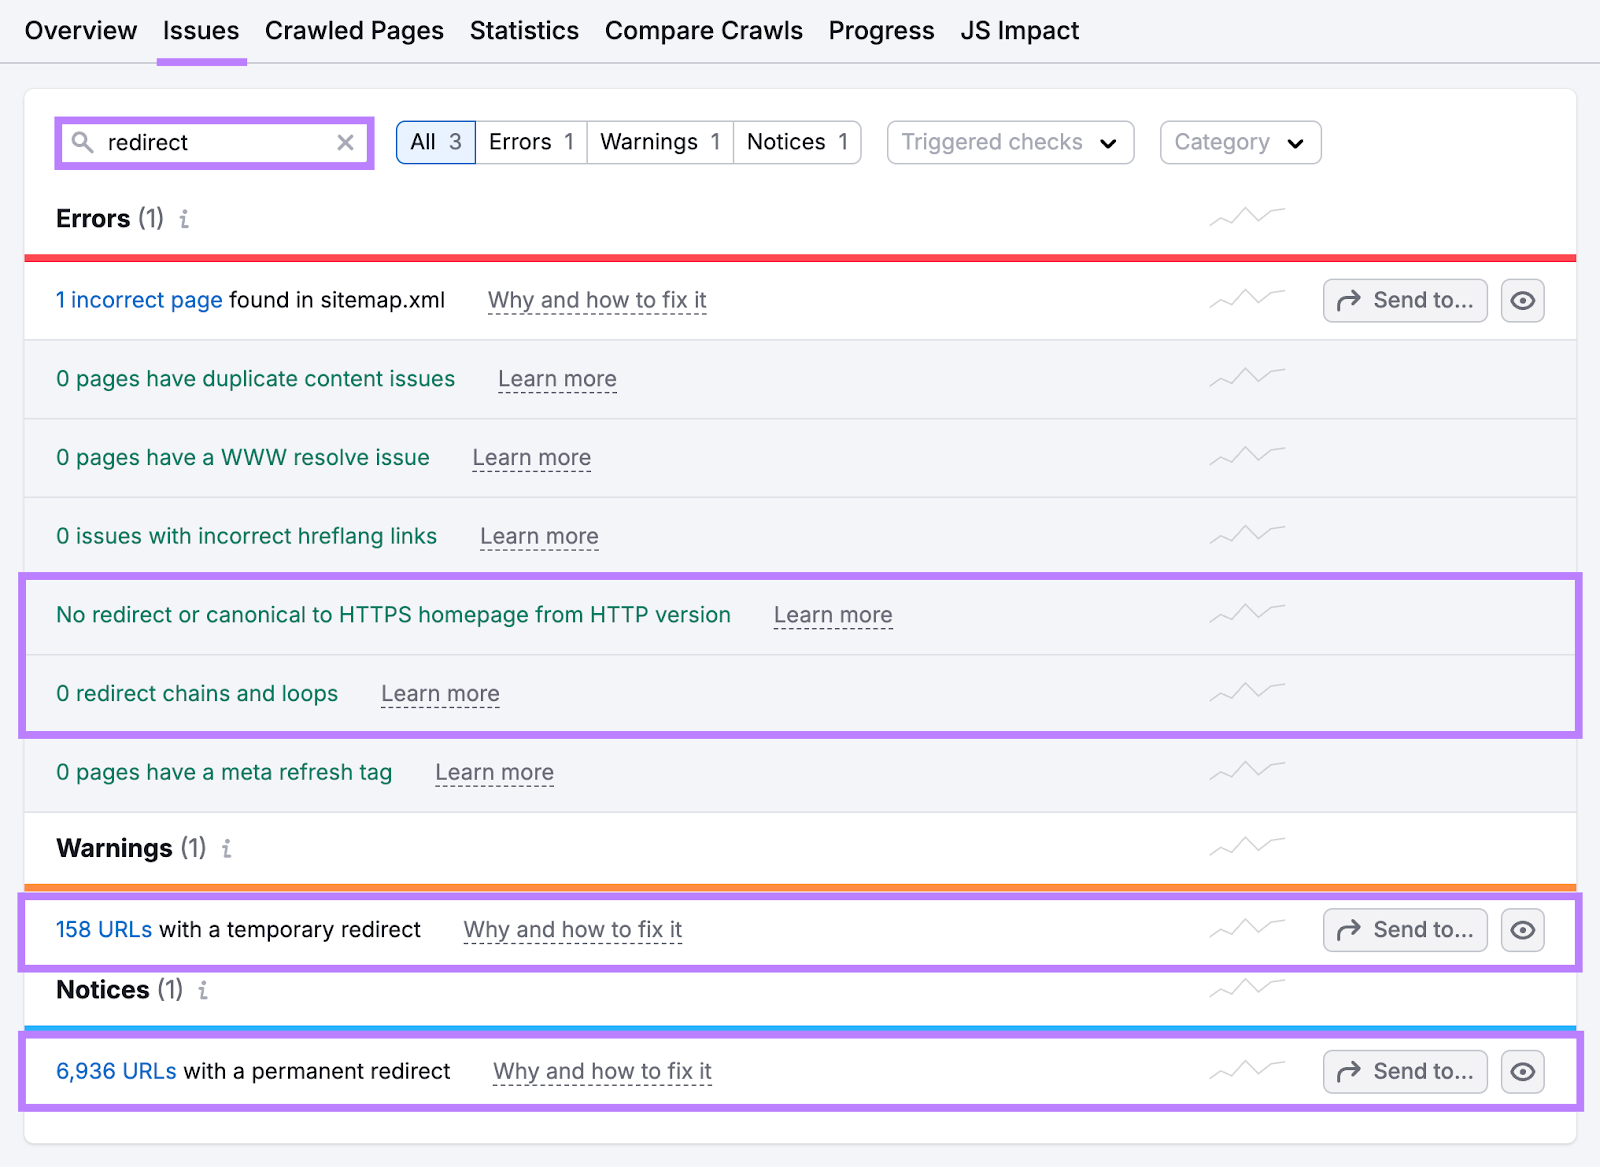This screenshot has height=1167, width=1600.
Task: Open the JS Impact tab
Action: [1019, 30]
